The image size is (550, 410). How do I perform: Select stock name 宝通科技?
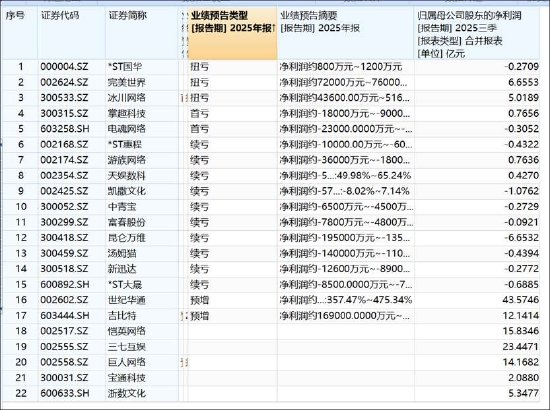click(127, 378)
